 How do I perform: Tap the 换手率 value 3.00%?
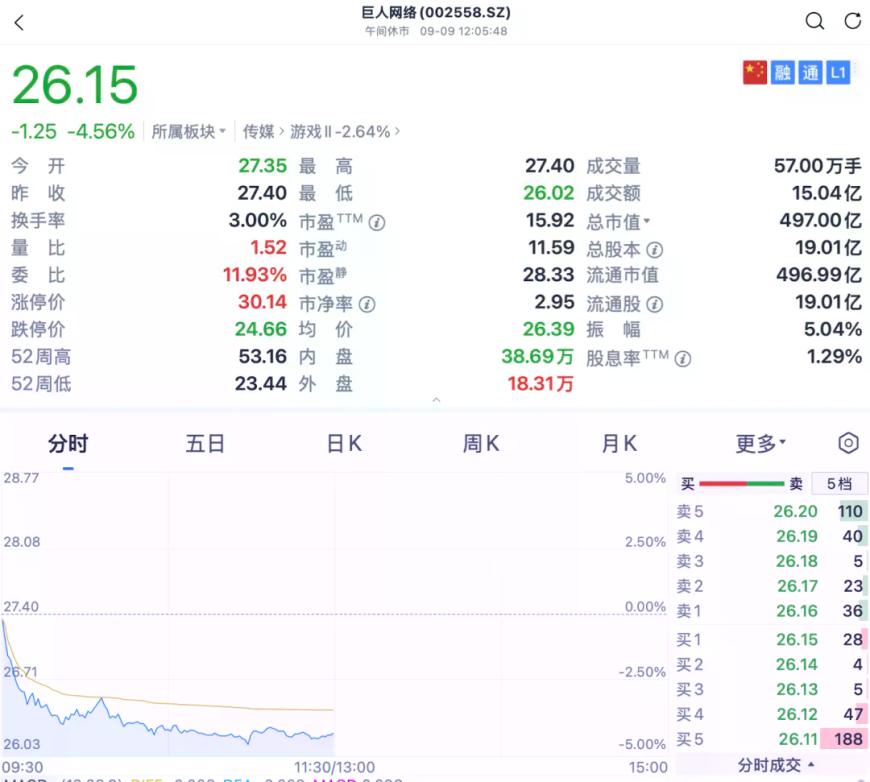point(258,220)
